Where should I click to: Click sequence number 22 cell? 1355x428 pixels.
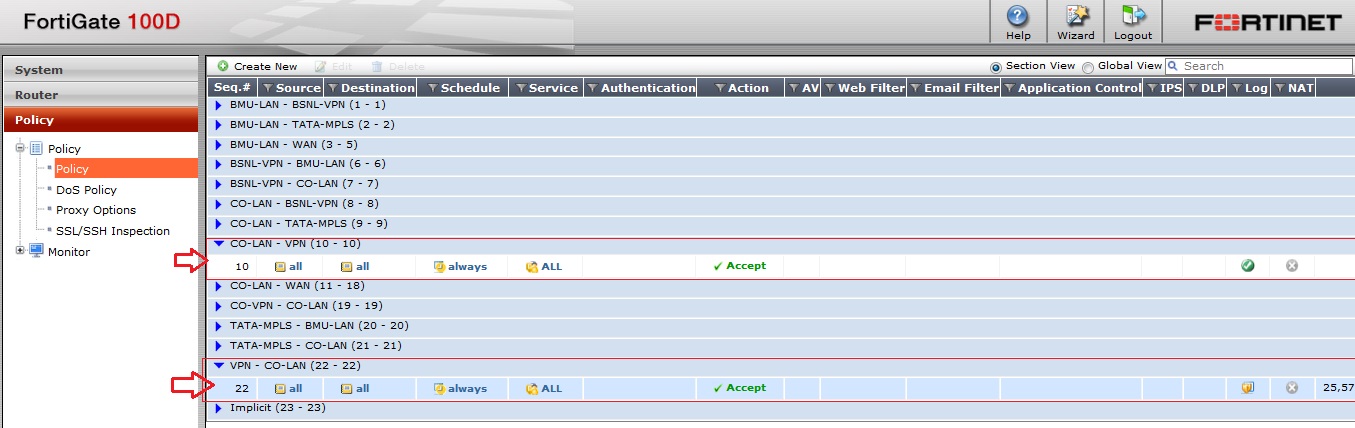pyautogui.click(x=241, y=389)
